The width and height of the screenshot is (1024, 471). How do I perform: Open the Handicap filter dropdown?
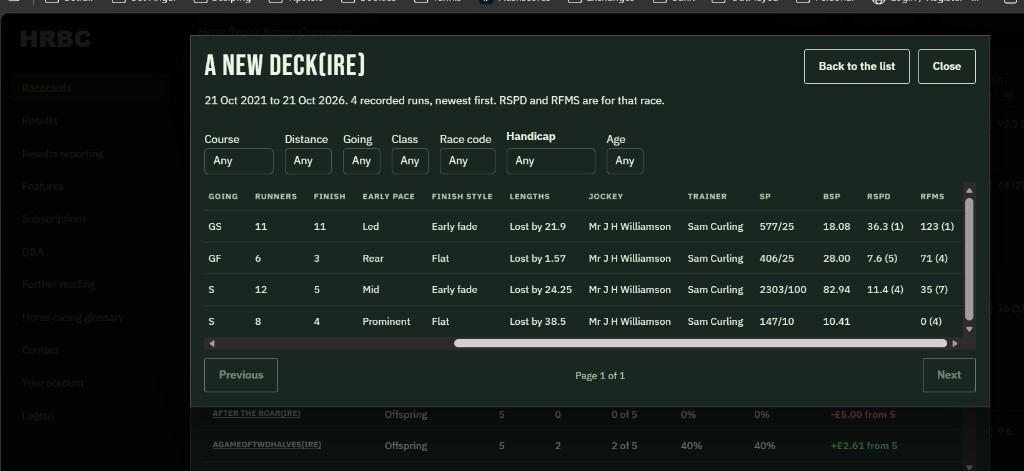click(551, 161)
